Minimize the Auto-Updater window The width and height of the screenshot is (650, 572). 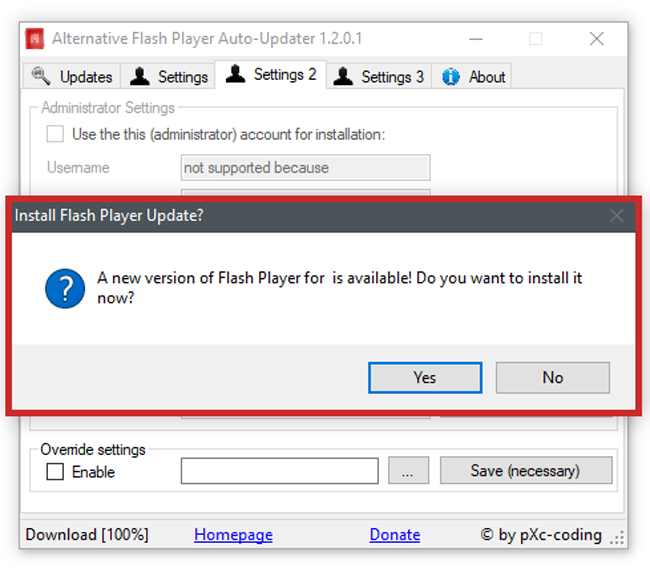tap(474, 39)
